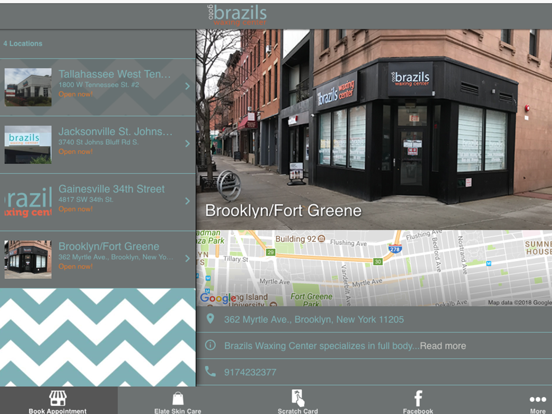
Task: Click Fort Greene Park label on map
Action: coord(311,299)
